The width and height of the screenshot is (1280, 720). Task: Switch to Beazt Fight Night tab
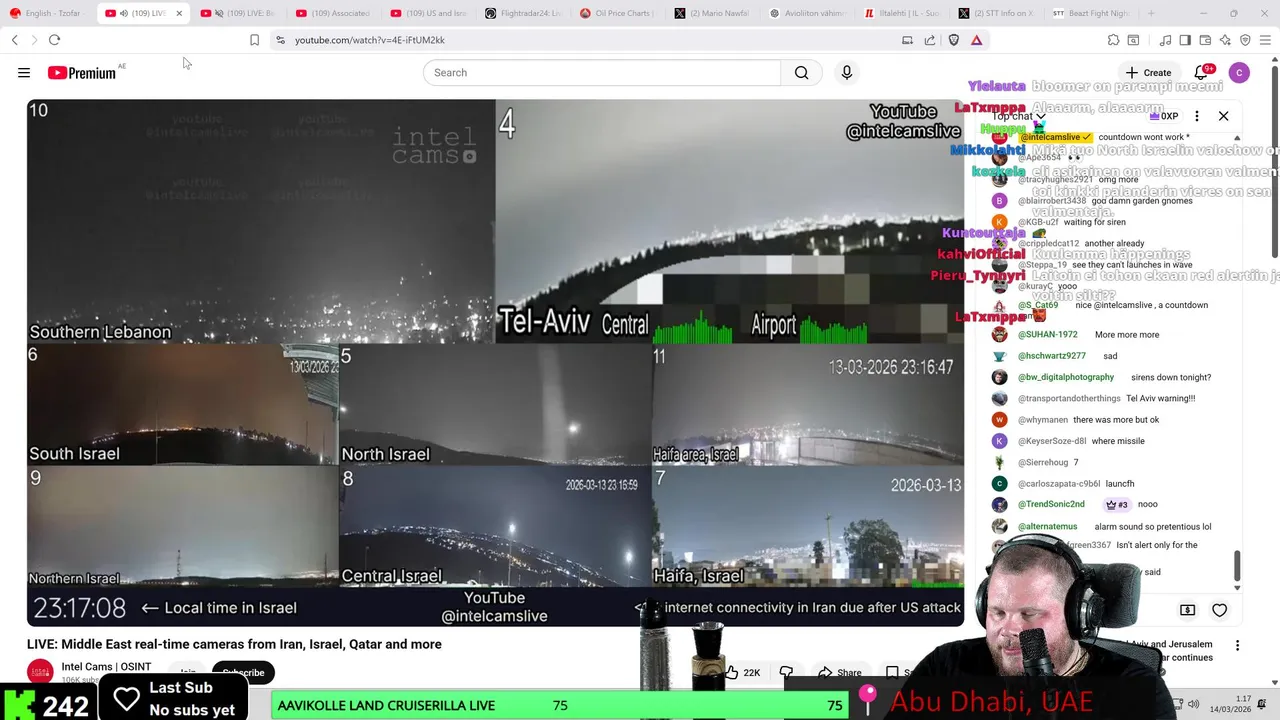(1092, 13)
